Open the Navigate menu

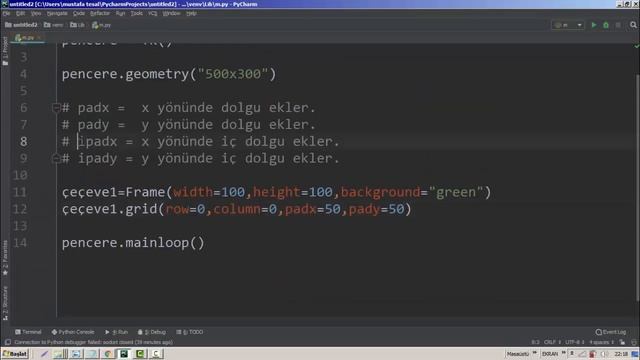coord(57,13)
